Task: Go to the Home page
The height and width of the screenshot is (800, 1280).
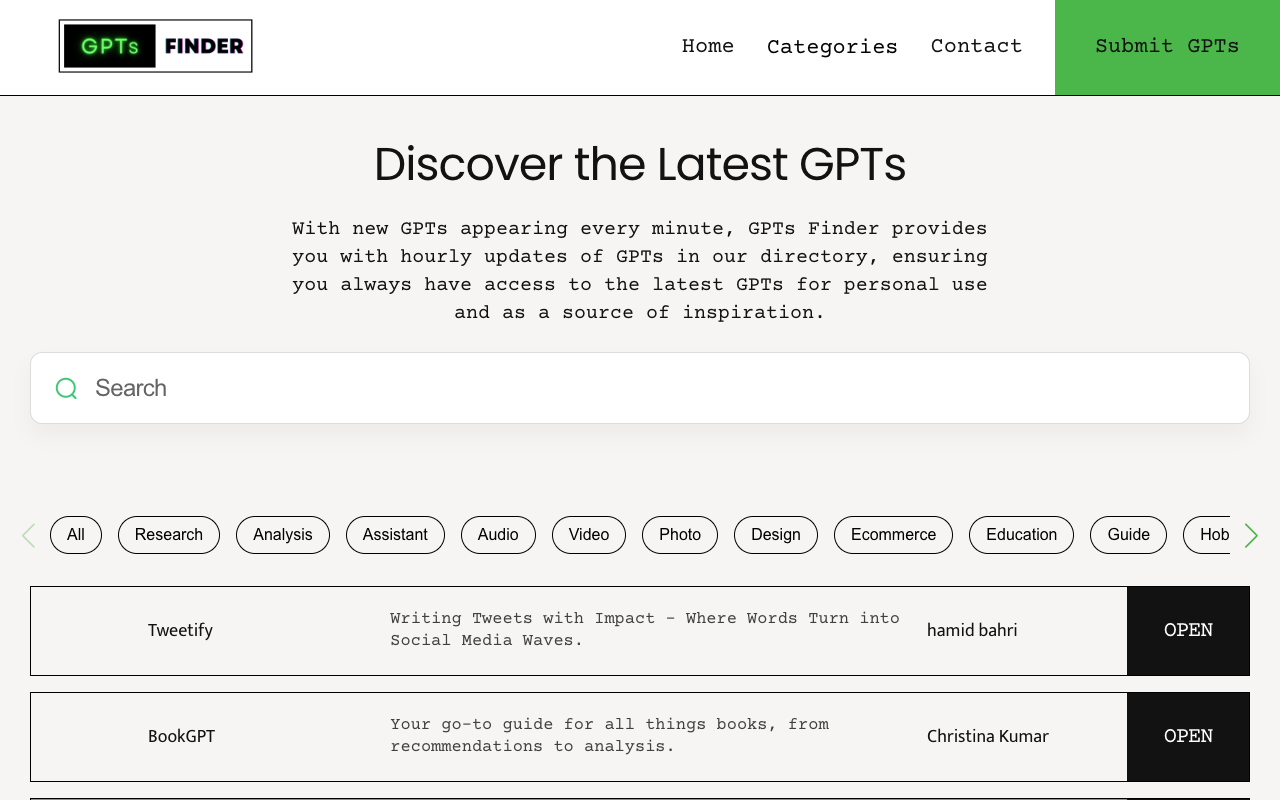Action: pyautogui.click(x=708, y=46)
